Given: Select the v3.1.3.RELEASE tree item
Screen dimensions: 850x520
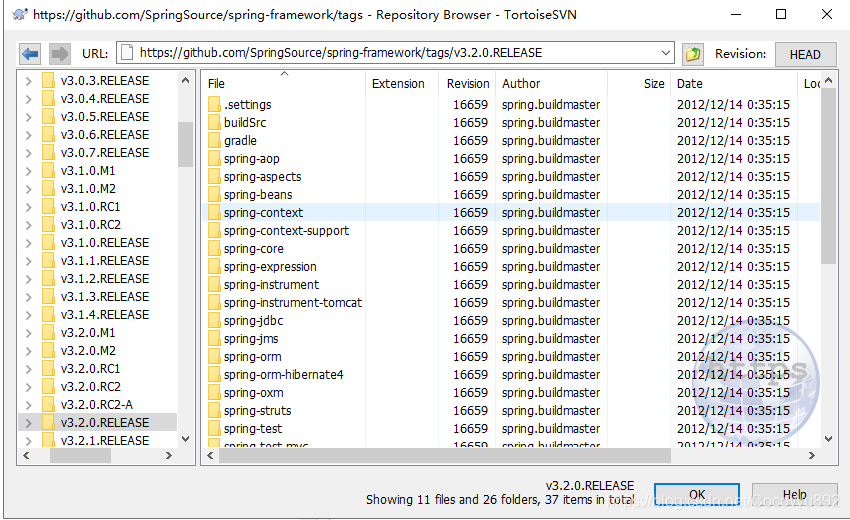Looking at the screenshot, I should 105,297.
